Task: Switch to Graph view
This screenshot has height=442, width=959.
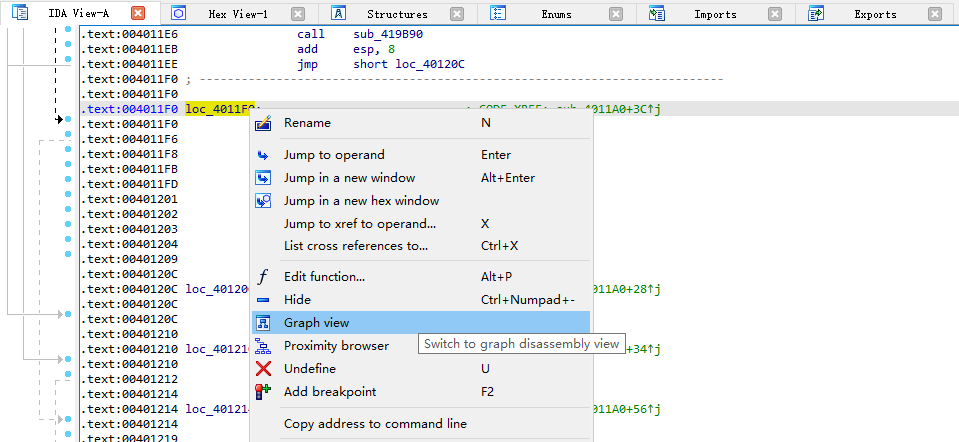Action: [x=421, y=323]
